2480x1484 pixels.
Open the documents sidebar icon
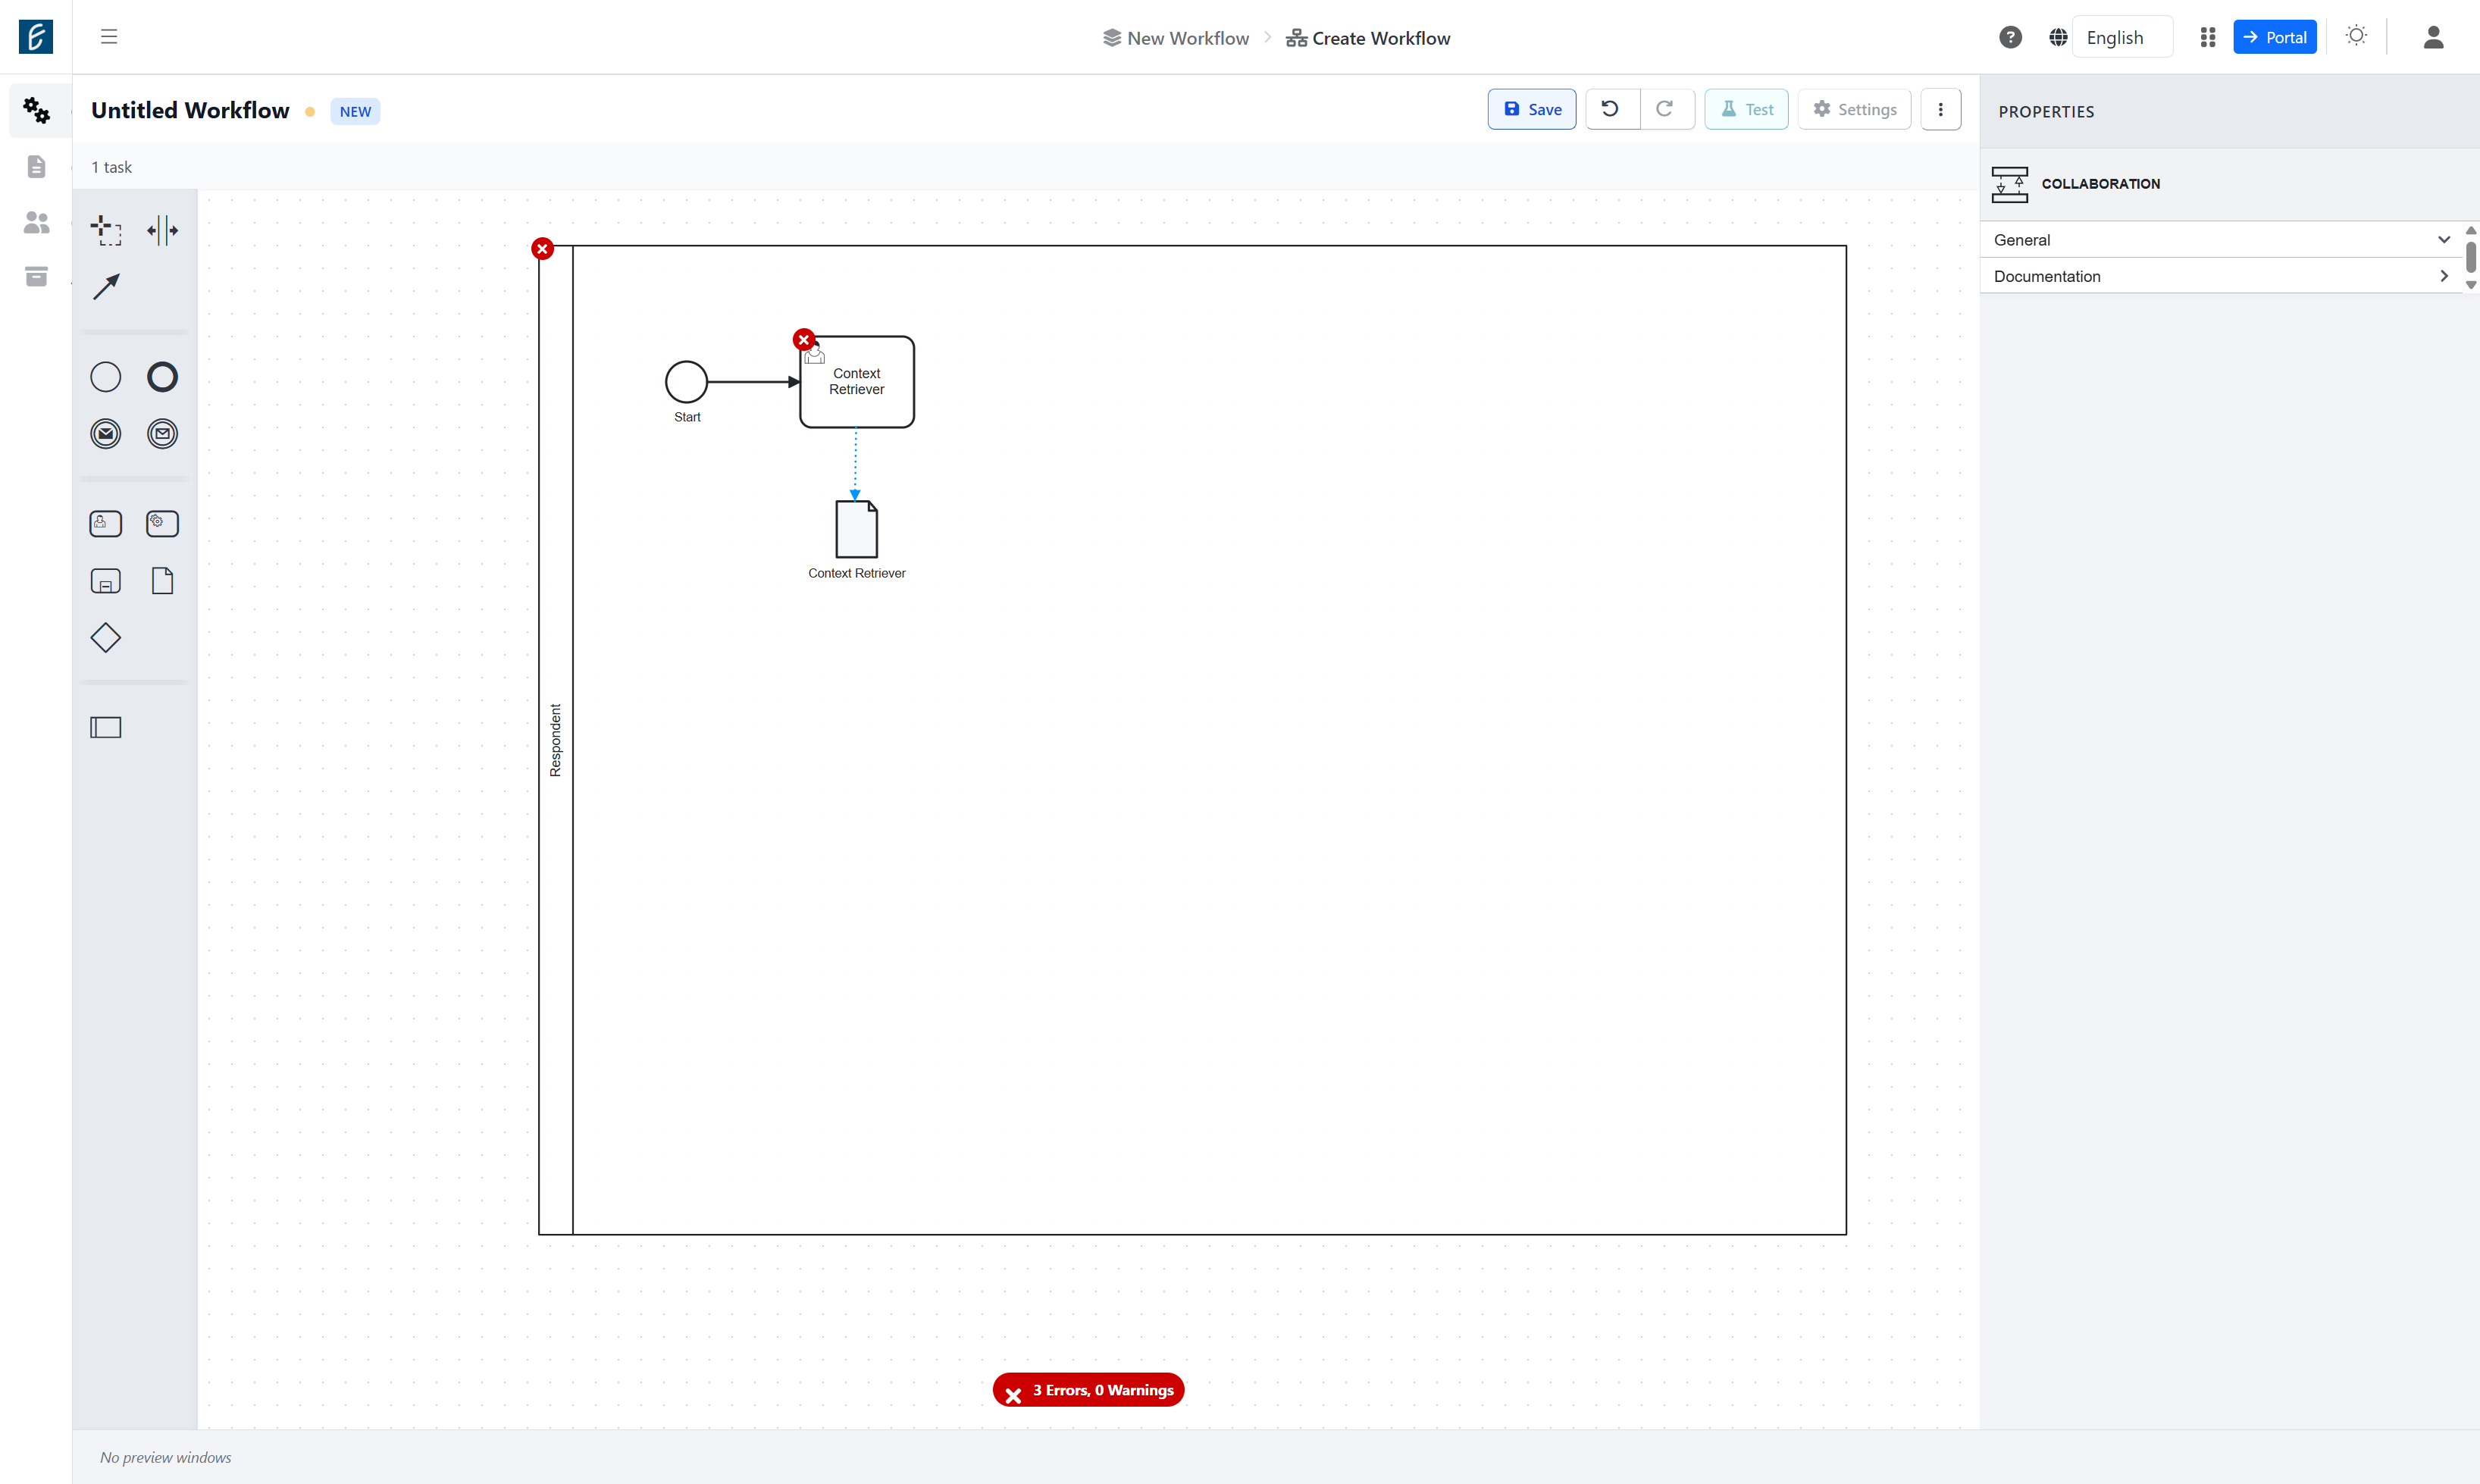pos(37,166)
